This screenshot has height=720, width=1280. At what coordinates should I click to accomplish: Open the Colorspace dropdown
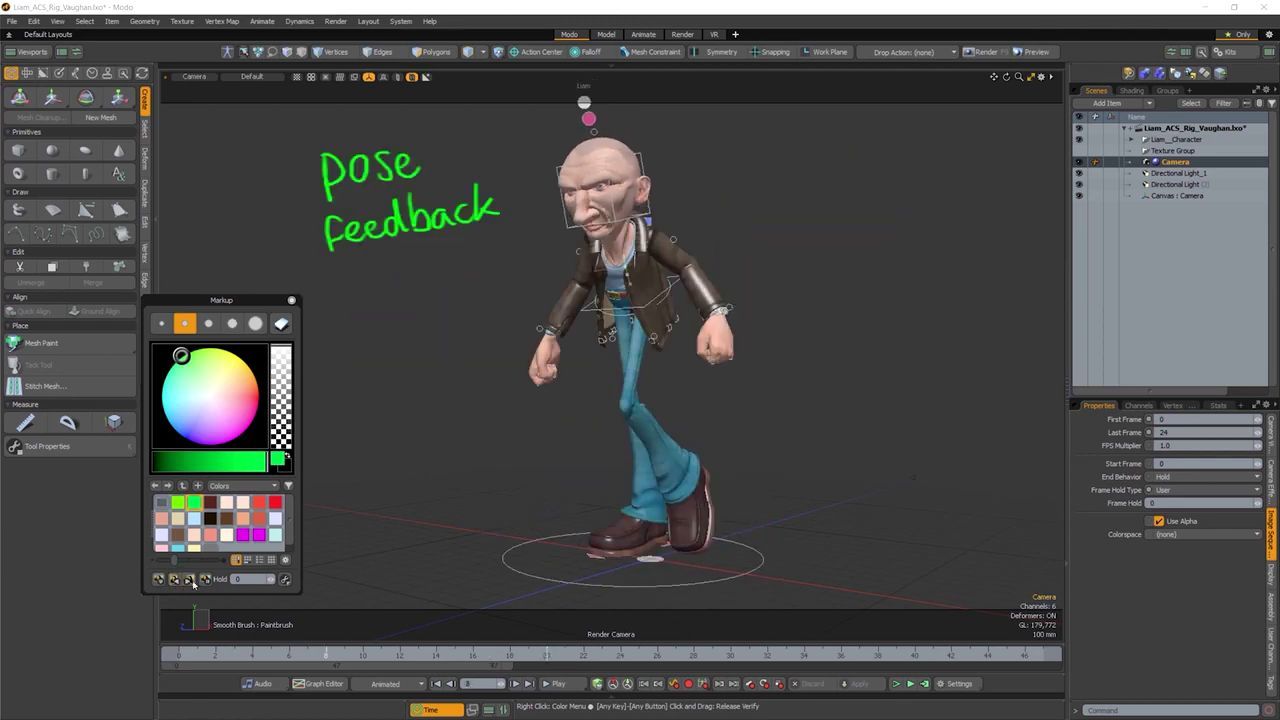click(1207, 534)
